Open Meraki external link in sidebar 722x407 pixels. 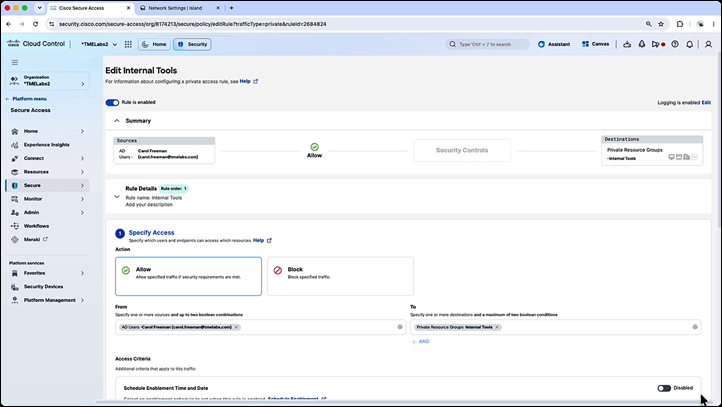(45, 239)
